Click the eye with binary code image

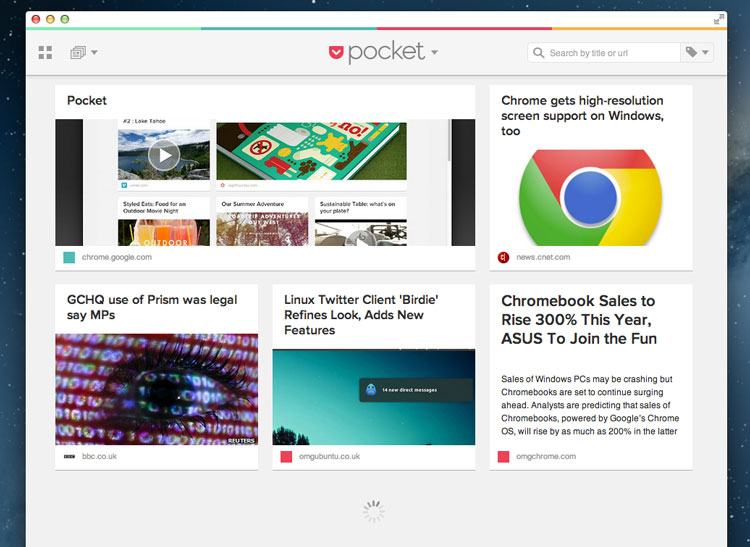point(156,389)
